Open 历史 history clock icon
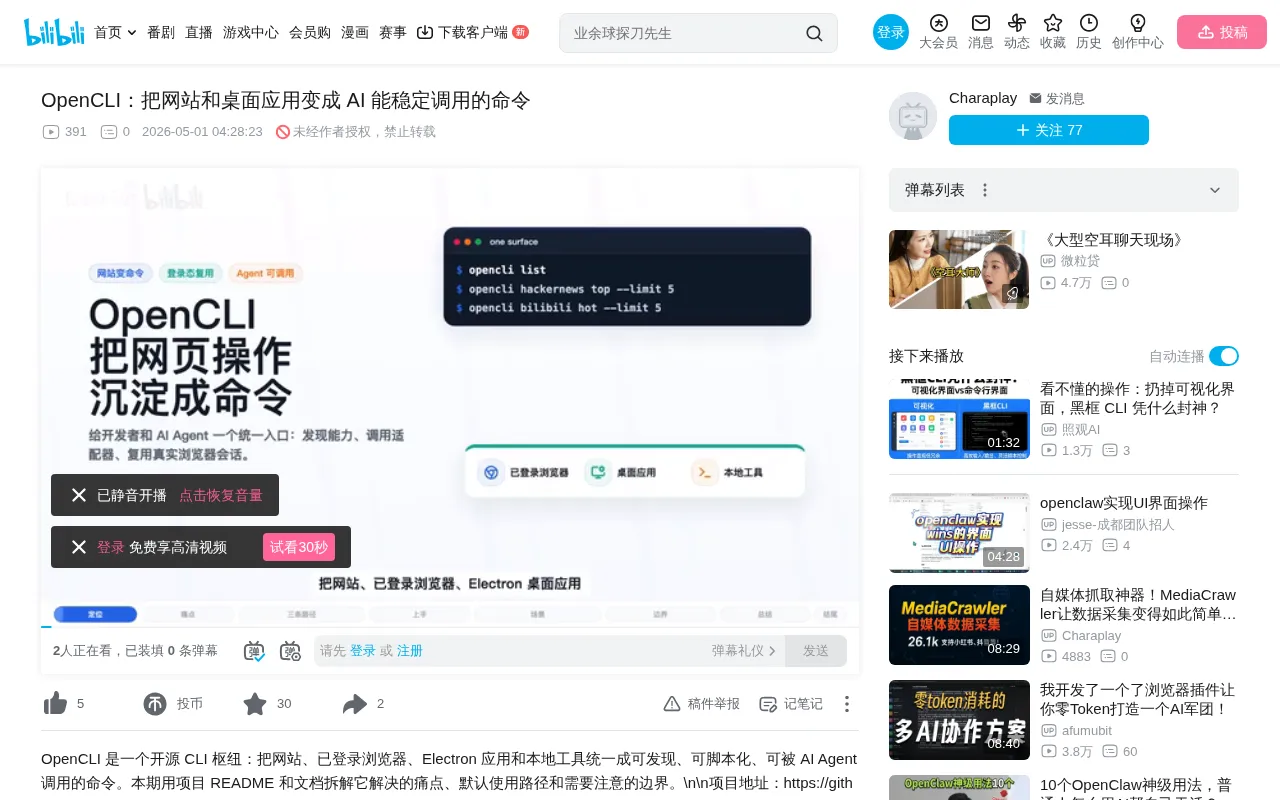This screenshot has height=800, width=1280. pyautogui.click(x=1089, y=23)
